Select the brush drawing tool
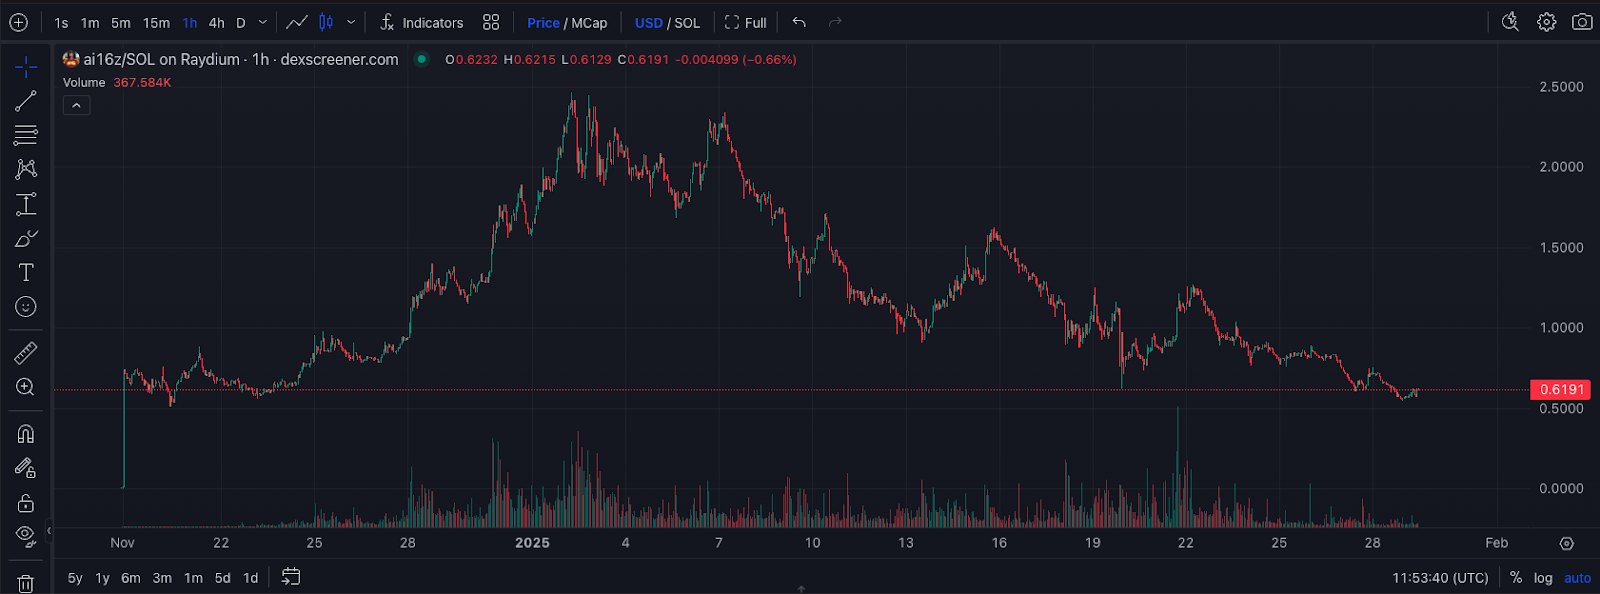The image size is (1600, 594). coord(26,239)
